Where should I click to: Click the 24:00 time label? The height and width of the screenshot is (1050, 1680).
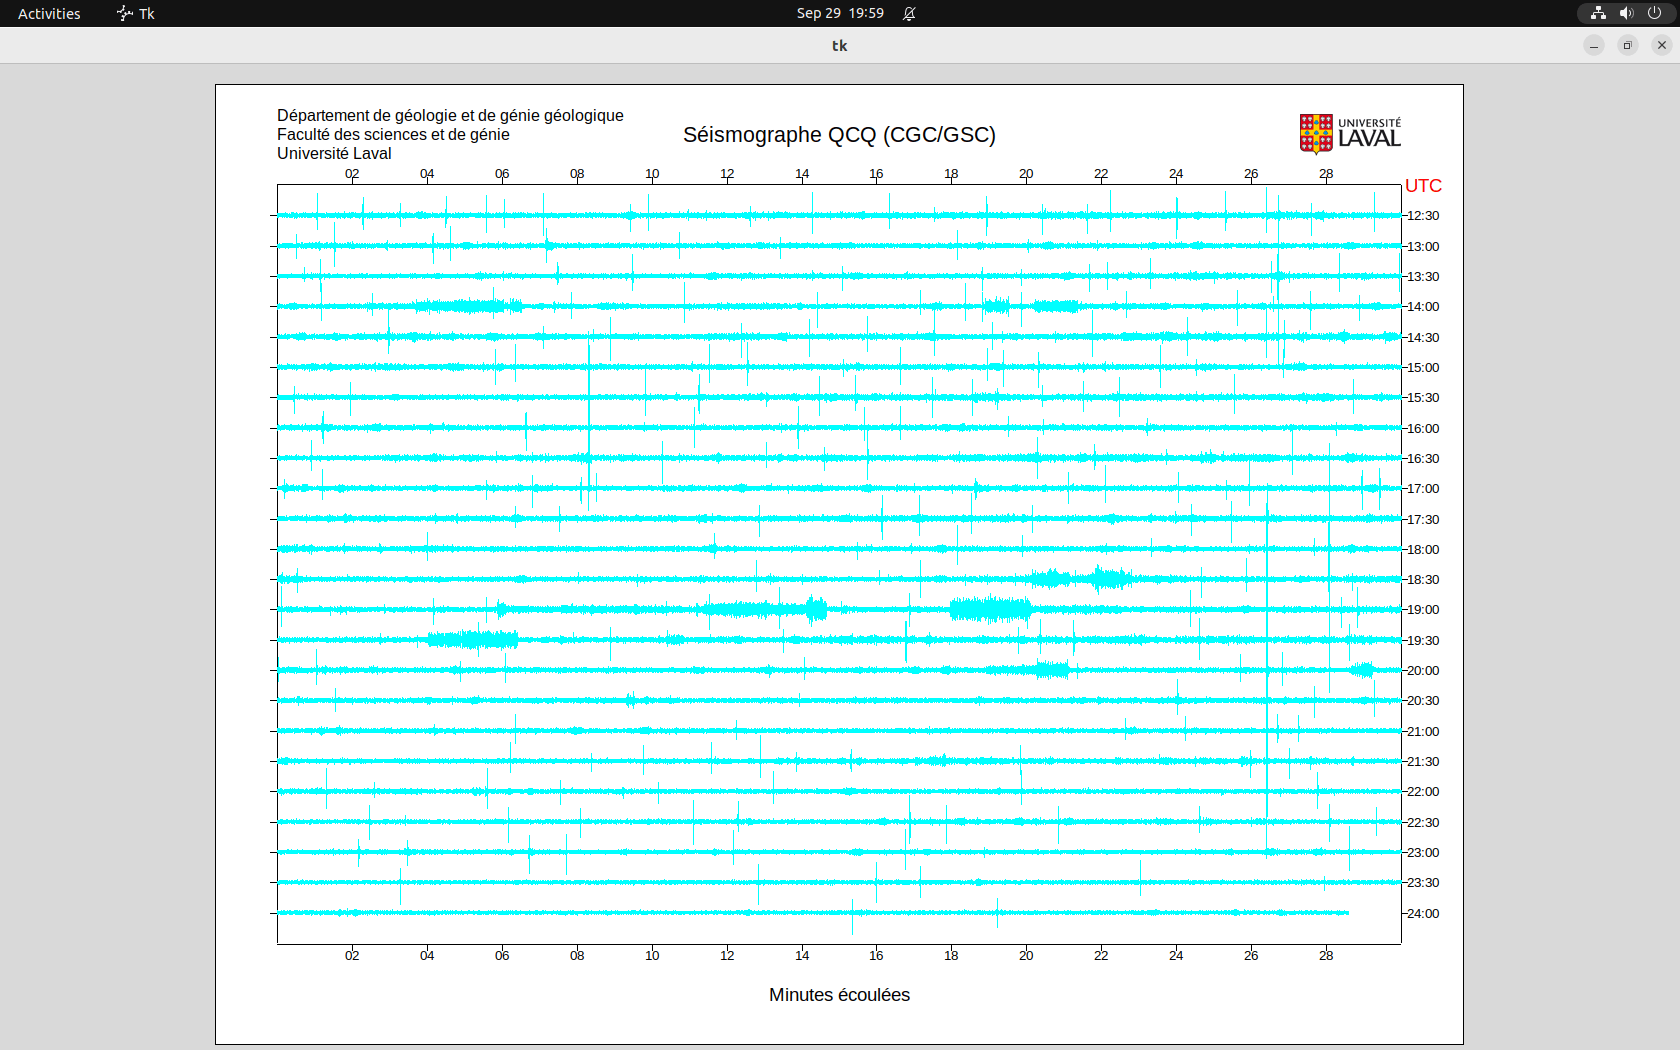(x=1423, y=914)
